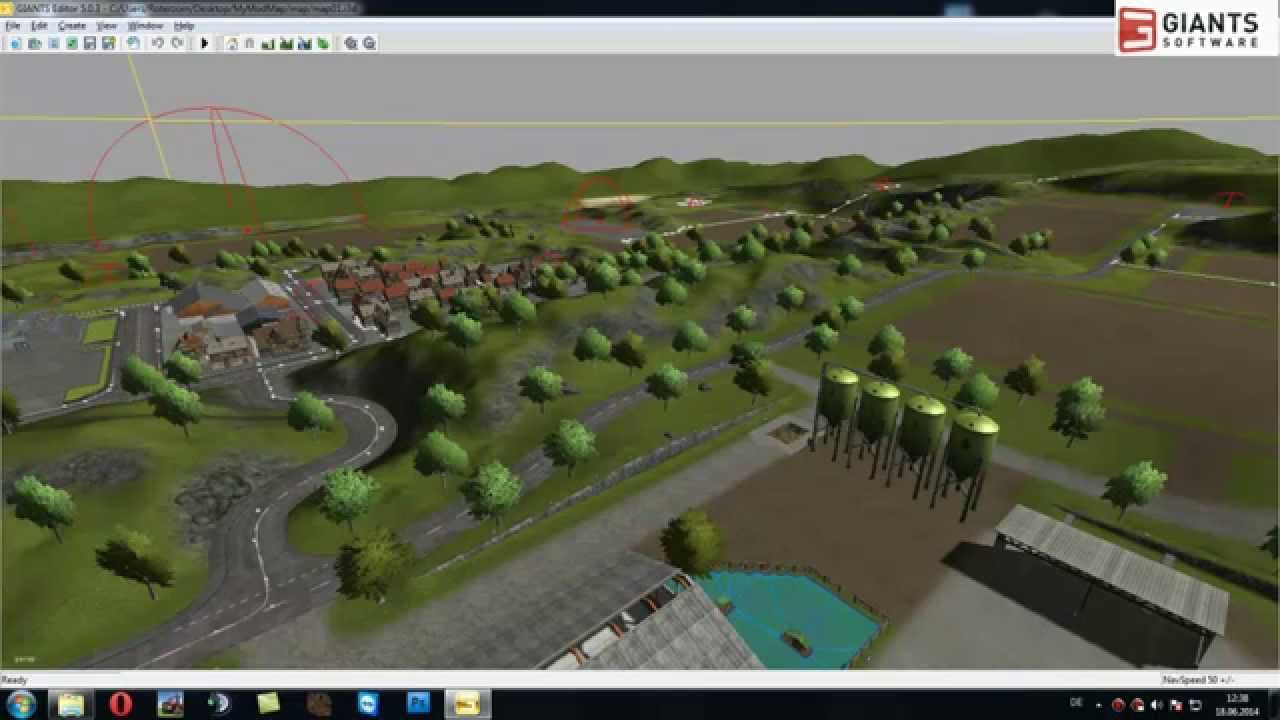Click the Undo arrow icon
1280x720 pixels.
158,43
